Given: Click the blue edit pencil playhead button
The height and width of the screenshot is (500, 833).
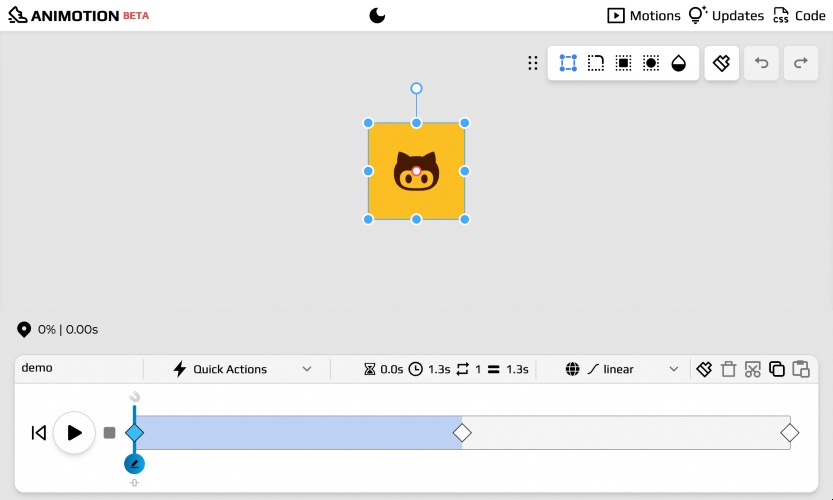Looking at the screenshot, I should pos(134,464).
